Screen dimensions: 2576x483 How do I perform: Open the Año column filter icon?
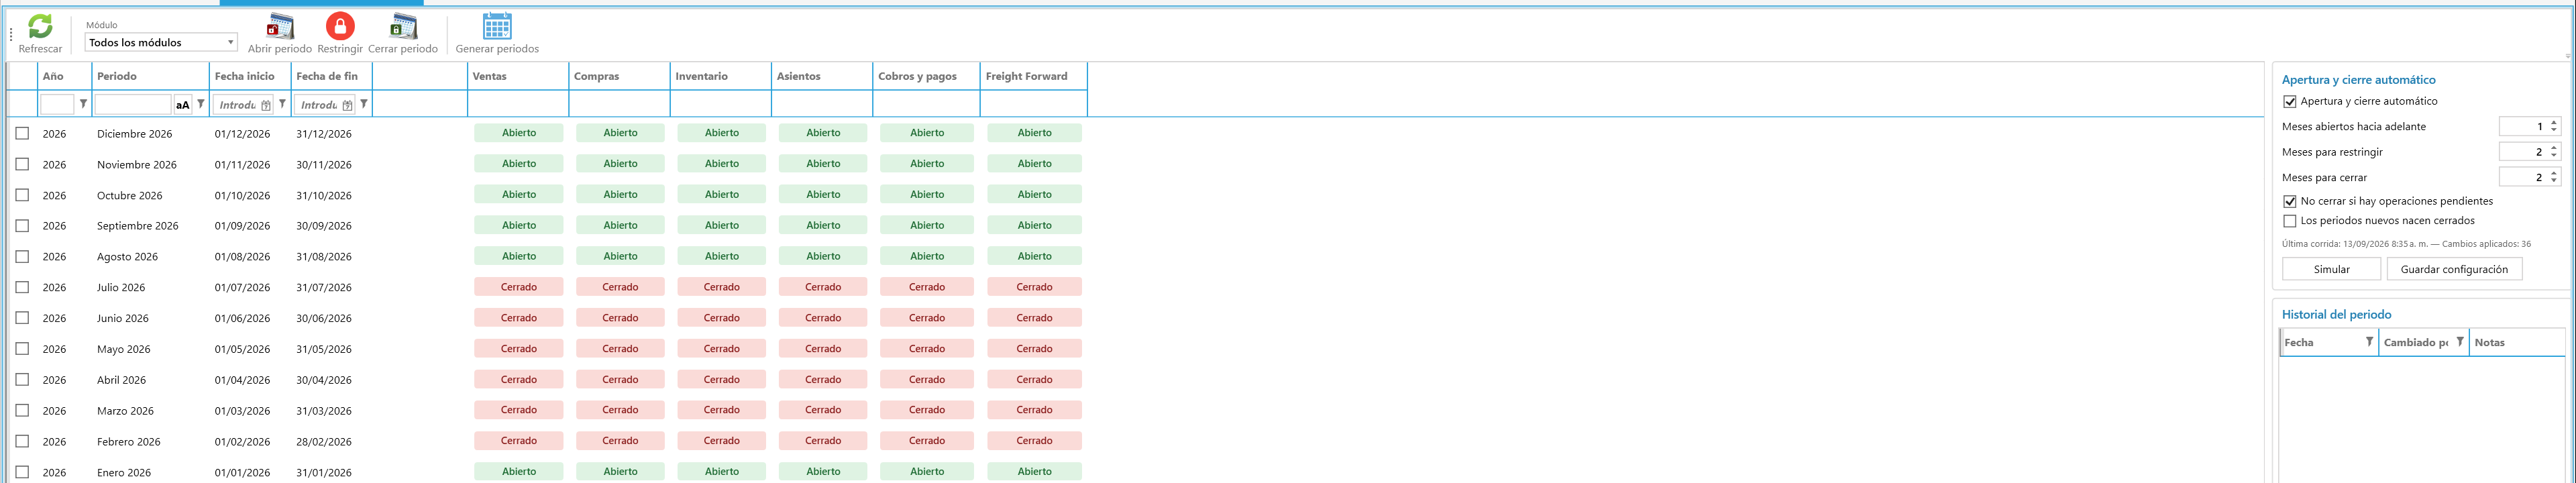click(83, 104)
